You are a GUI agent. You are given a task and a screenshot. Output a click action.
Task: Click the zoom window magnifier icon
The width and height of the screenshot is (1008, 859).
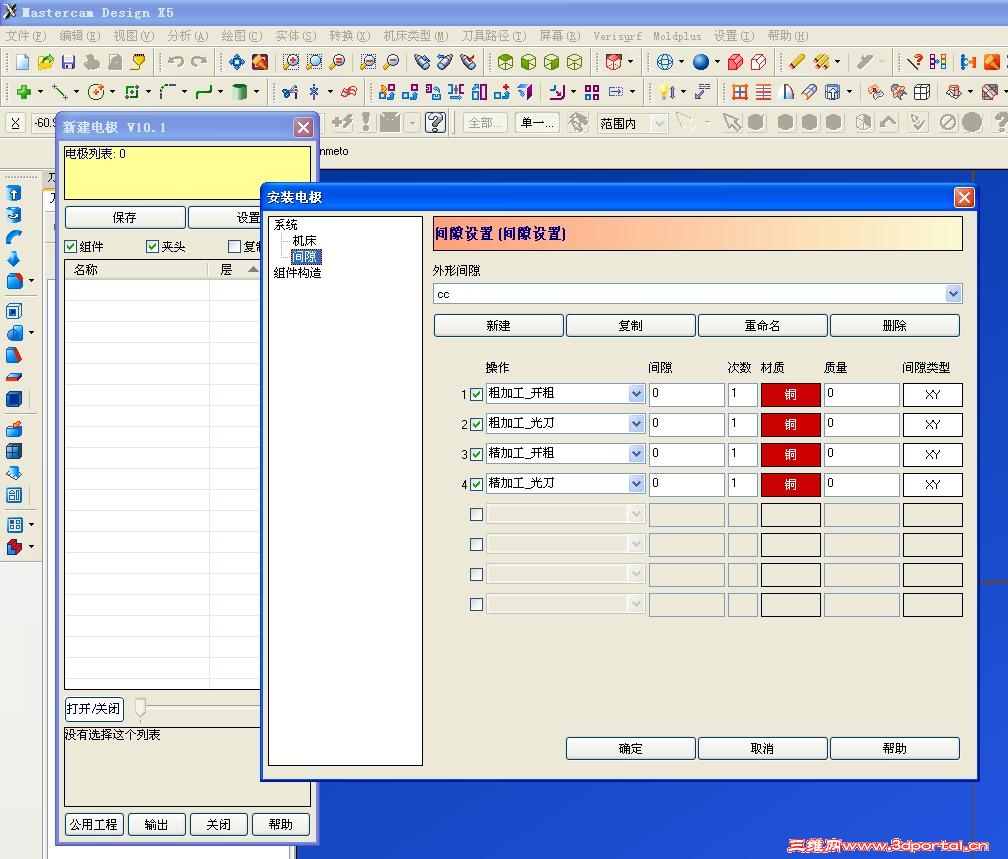(x=291, y=62)
